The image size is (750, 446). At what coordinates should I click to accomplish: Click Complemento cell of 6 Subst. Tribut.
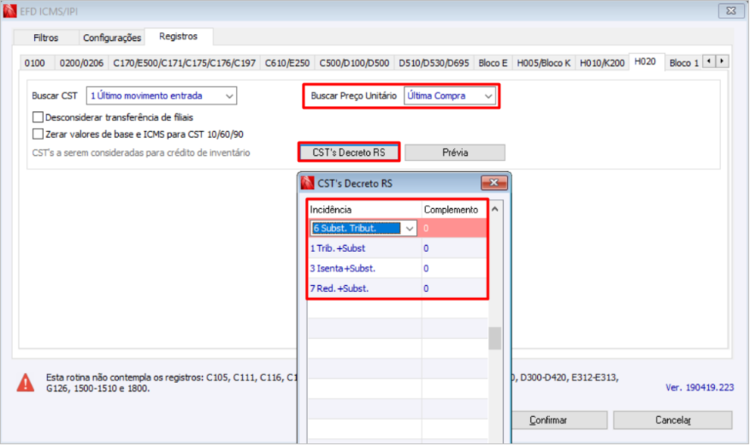click(453, 228)
